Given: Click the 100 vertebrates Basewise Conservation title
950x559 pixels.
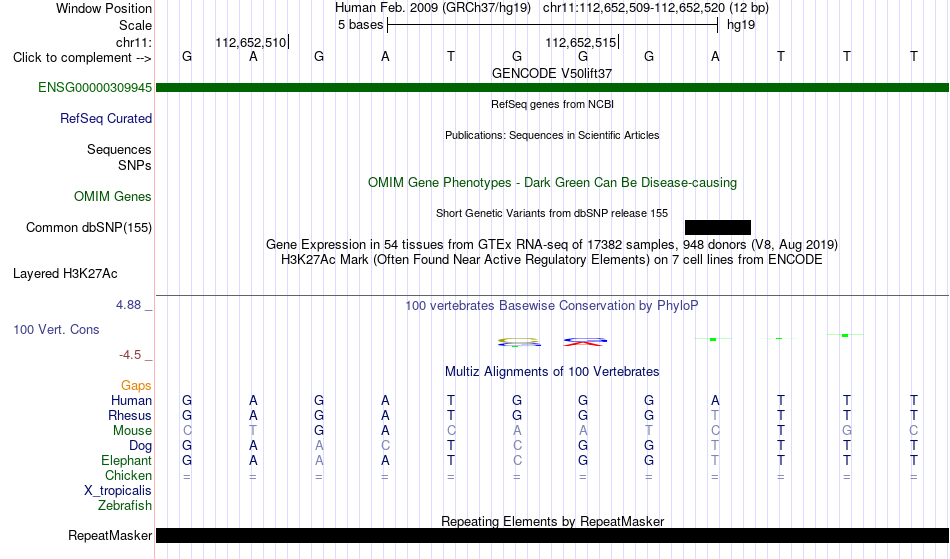Looking at the screenshot, I should pyautogui.click(x=552, y=306).
